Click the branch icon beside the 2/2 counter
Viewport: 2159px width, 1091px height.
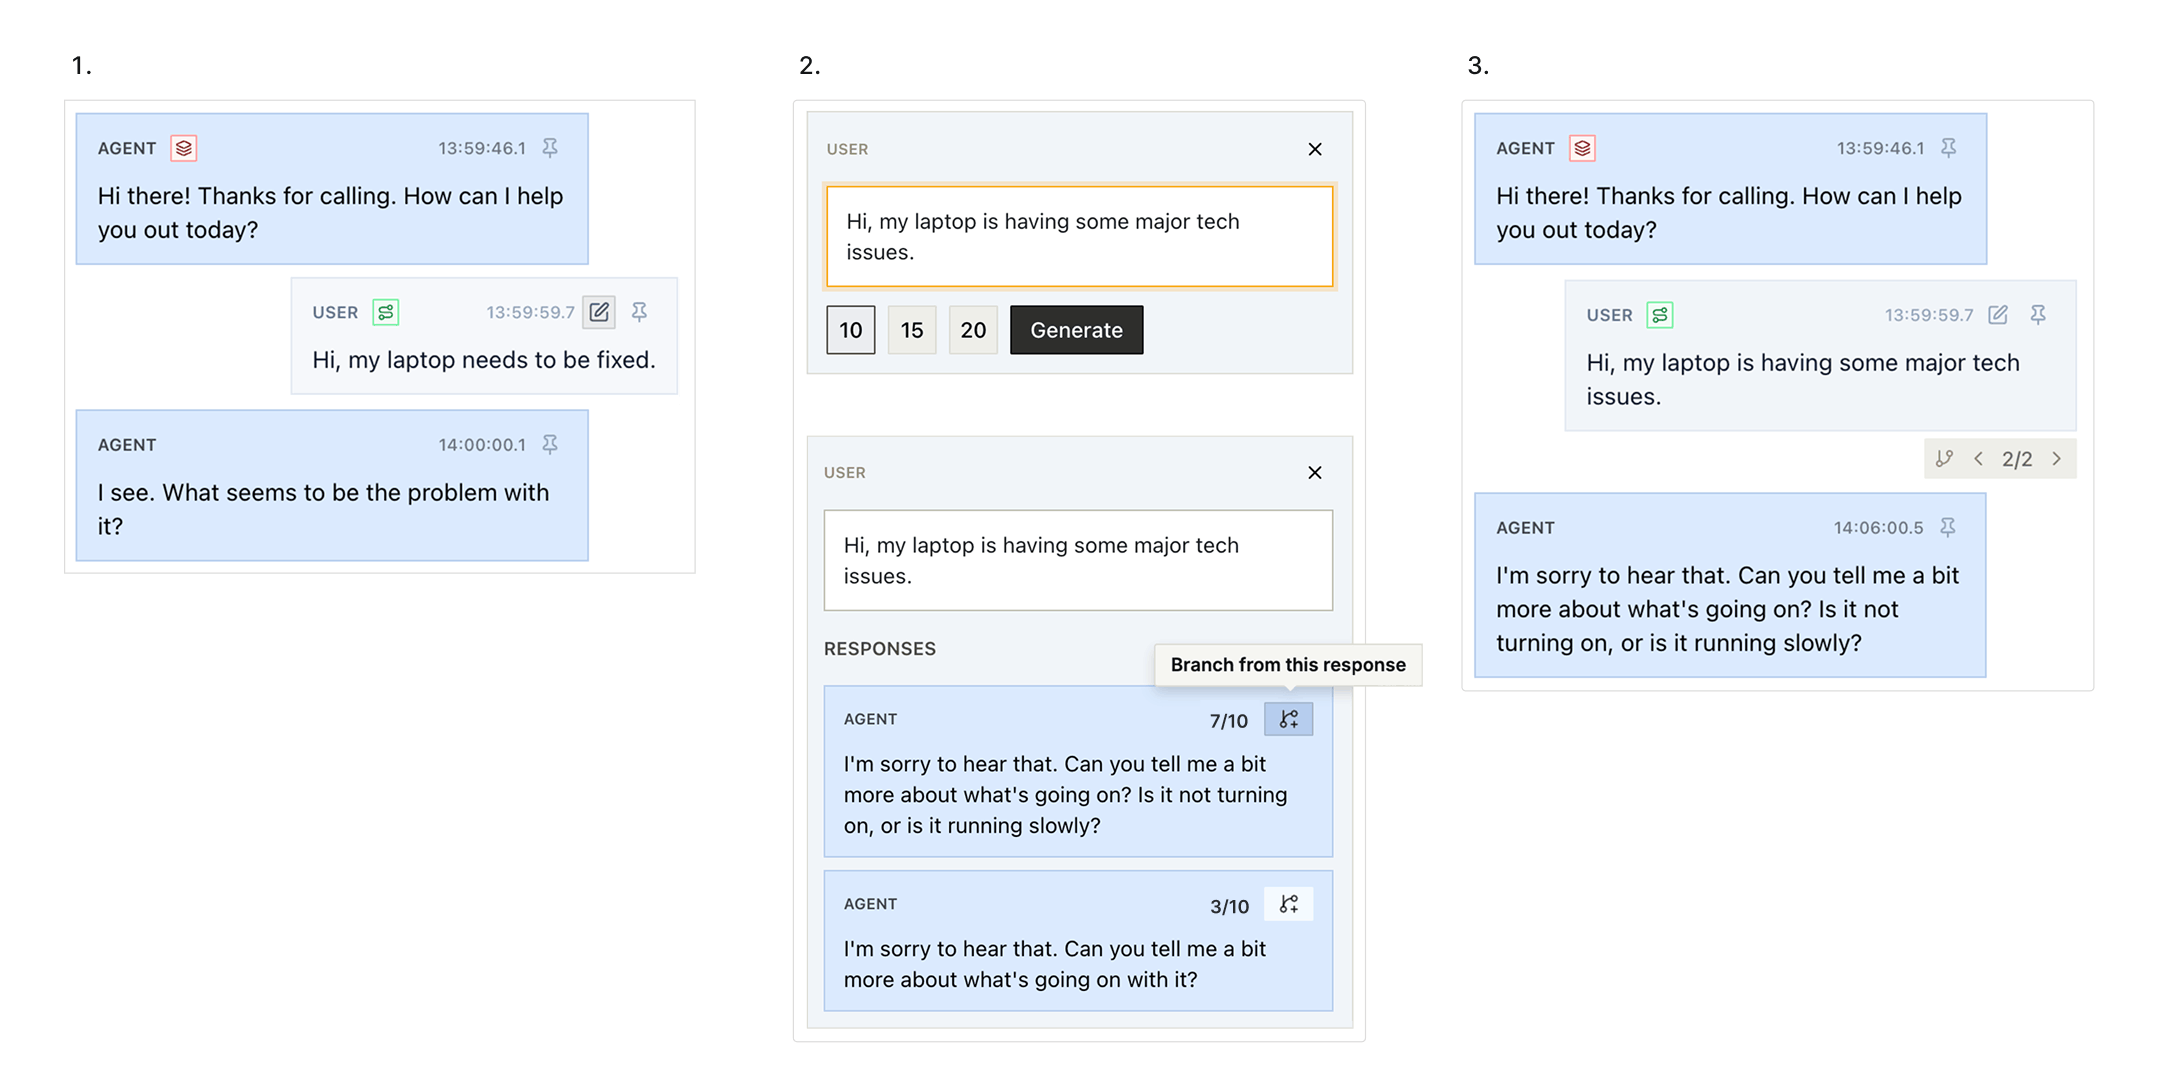click(x=1943, y=459)
